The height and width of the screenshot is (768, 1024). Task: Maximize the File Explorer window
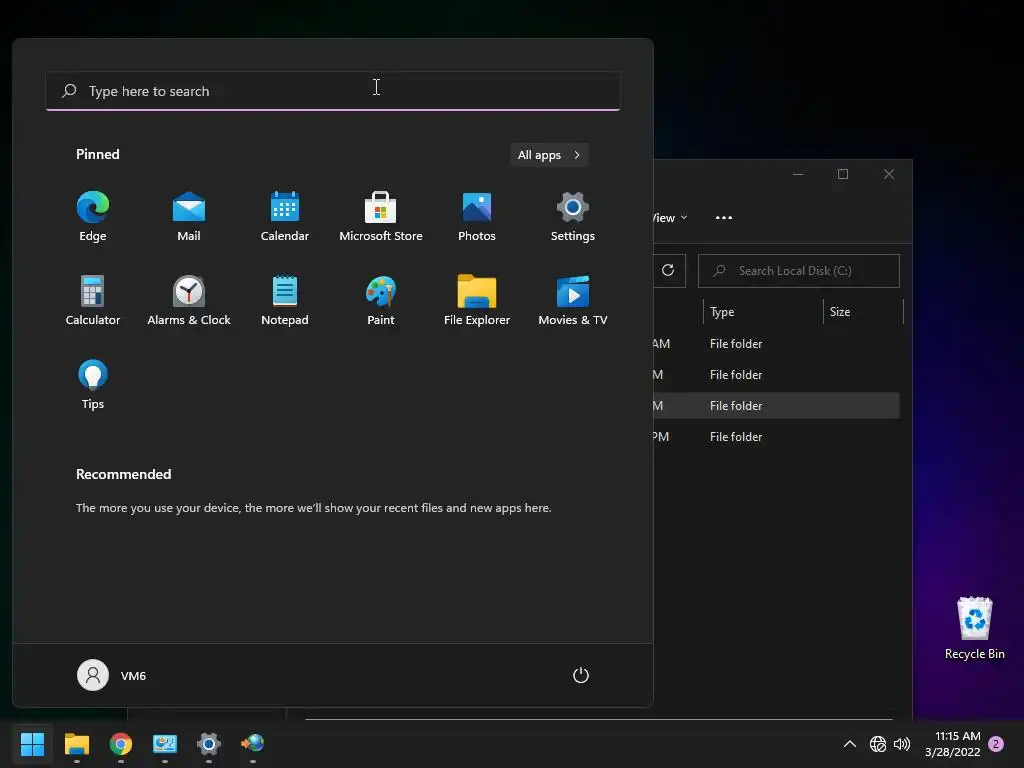tap(843, 174)
